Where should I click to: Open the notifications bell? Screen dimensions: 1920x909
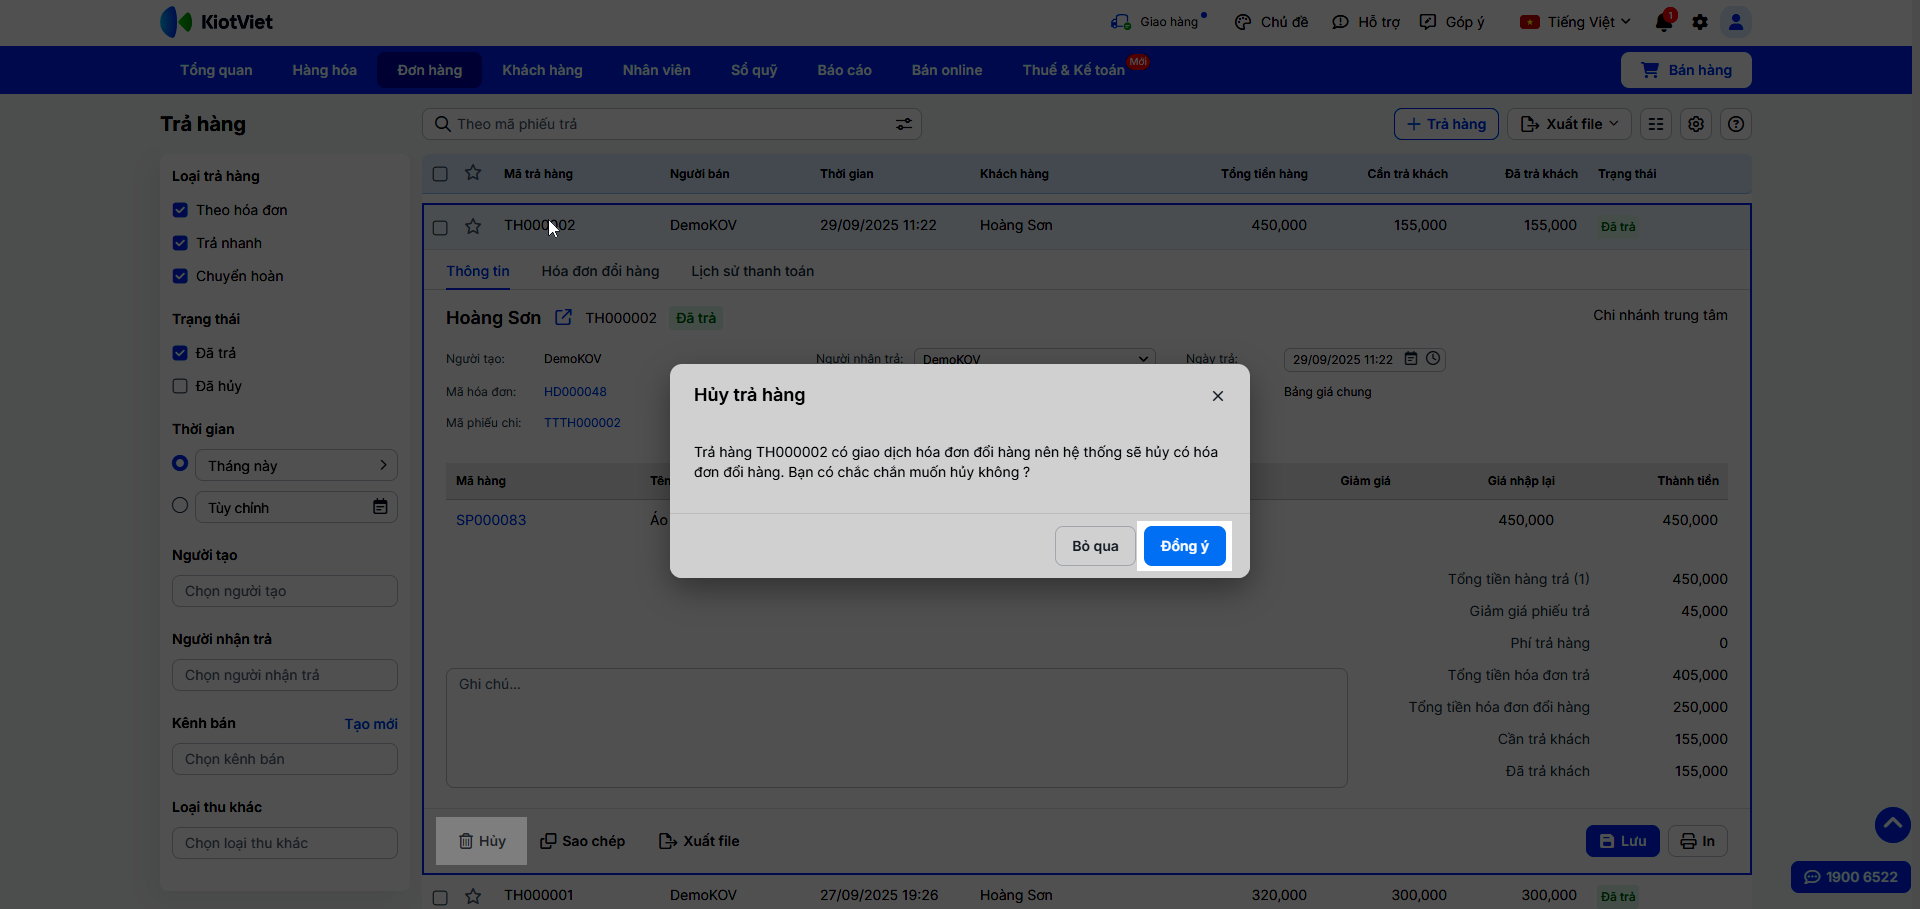[1664, 22]
